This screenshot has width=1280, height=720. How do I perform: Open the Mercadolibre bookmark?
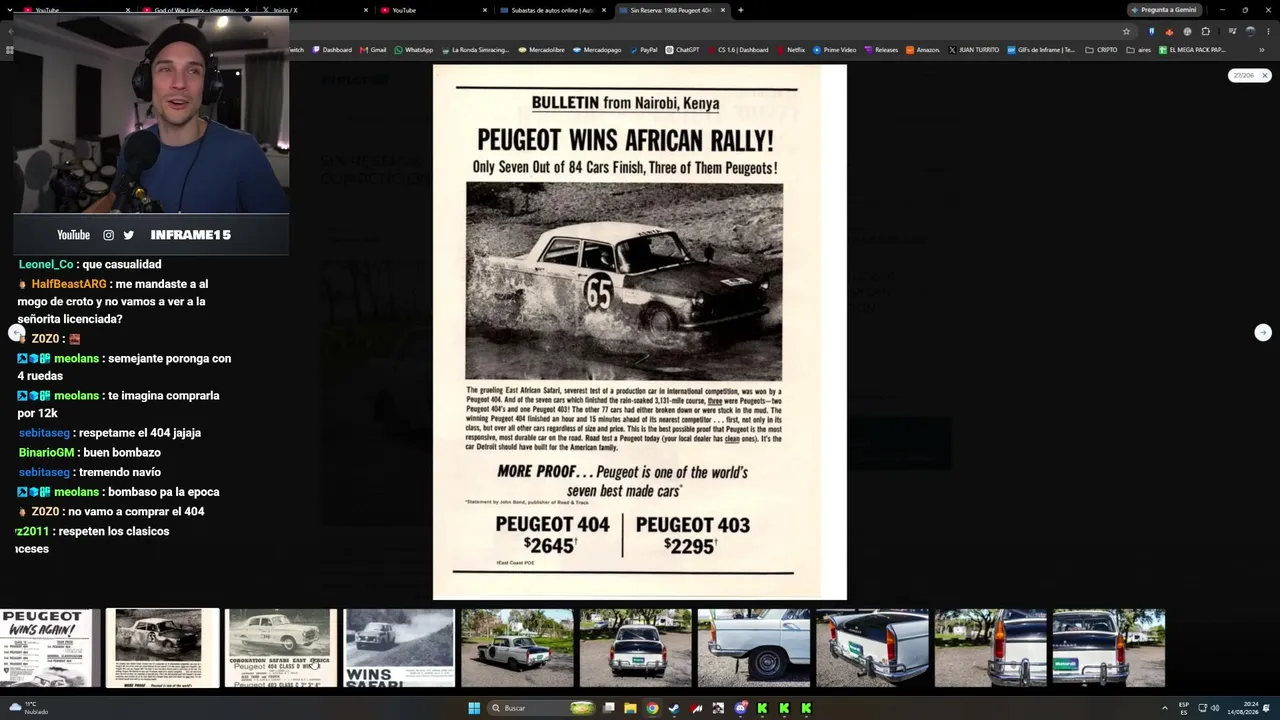tap(542, 50)
